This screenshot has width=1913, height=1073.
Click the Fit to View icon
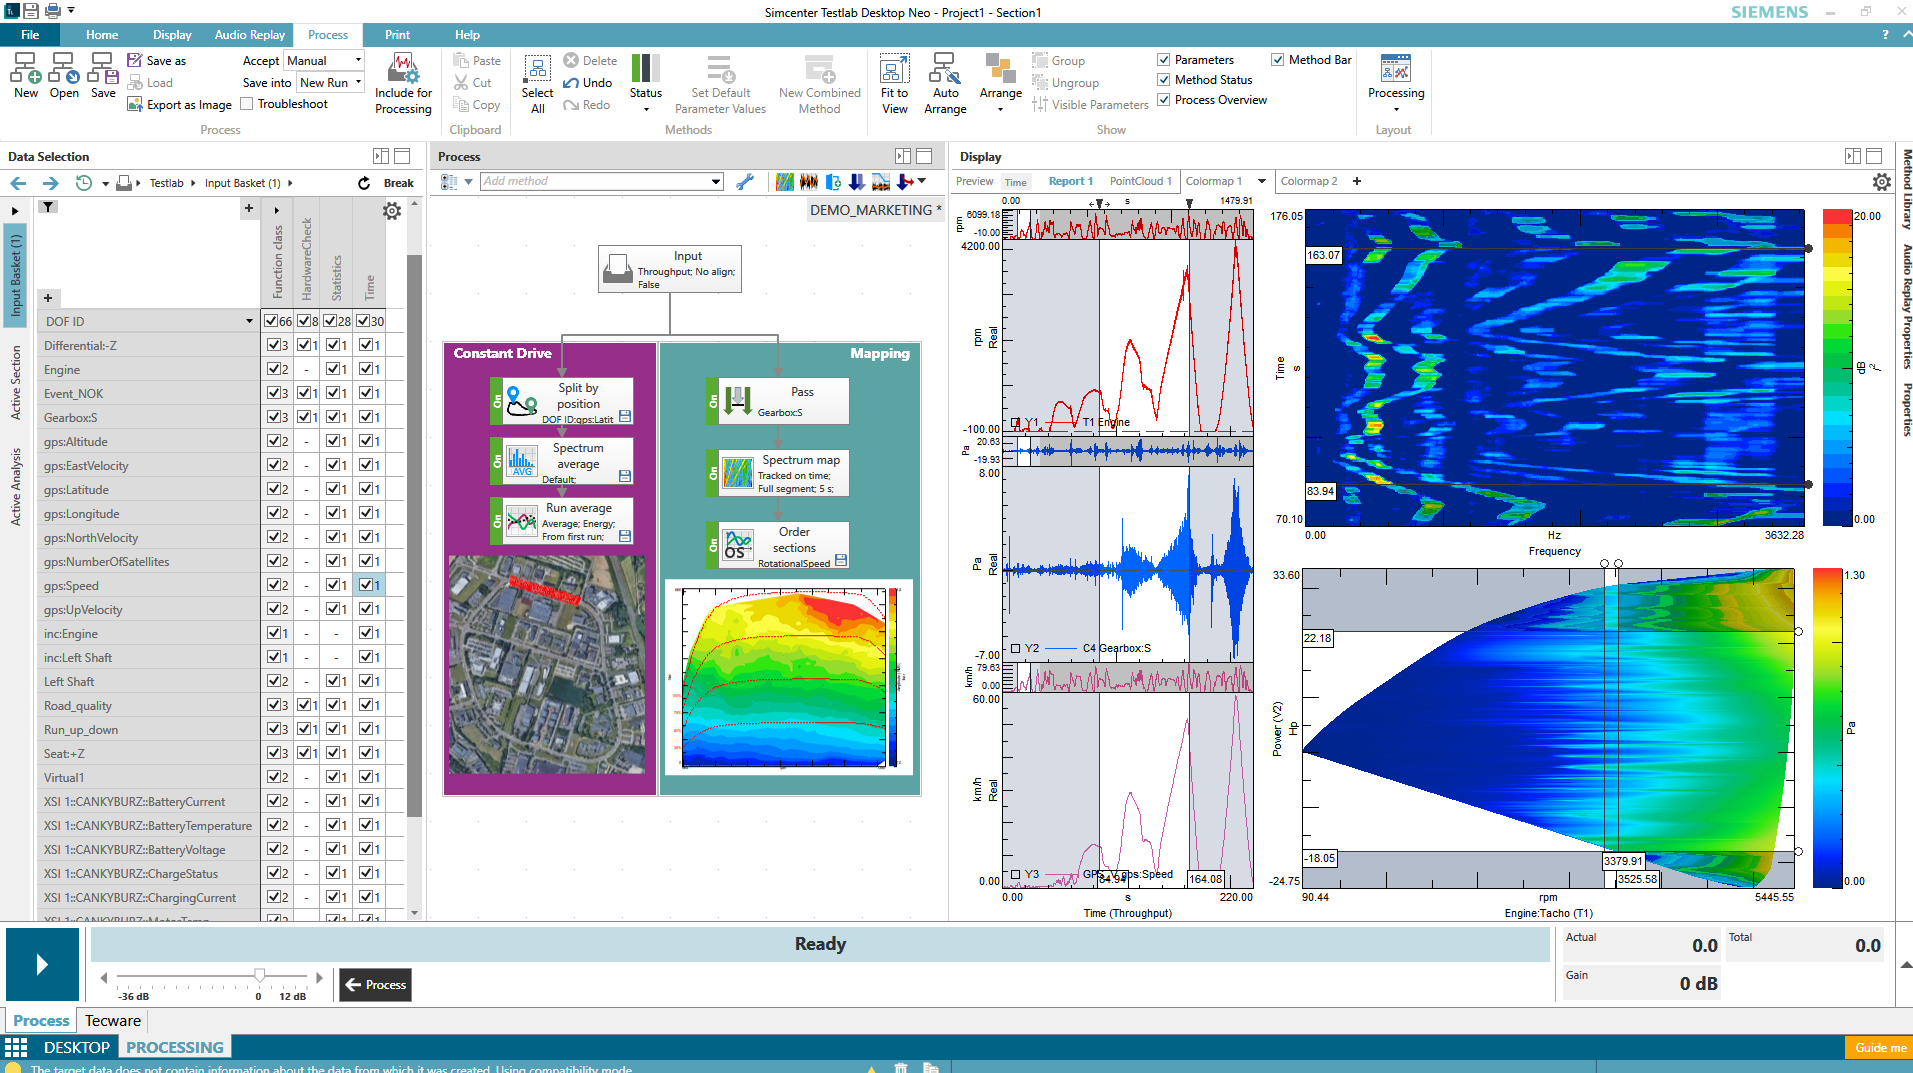point(894,69)
